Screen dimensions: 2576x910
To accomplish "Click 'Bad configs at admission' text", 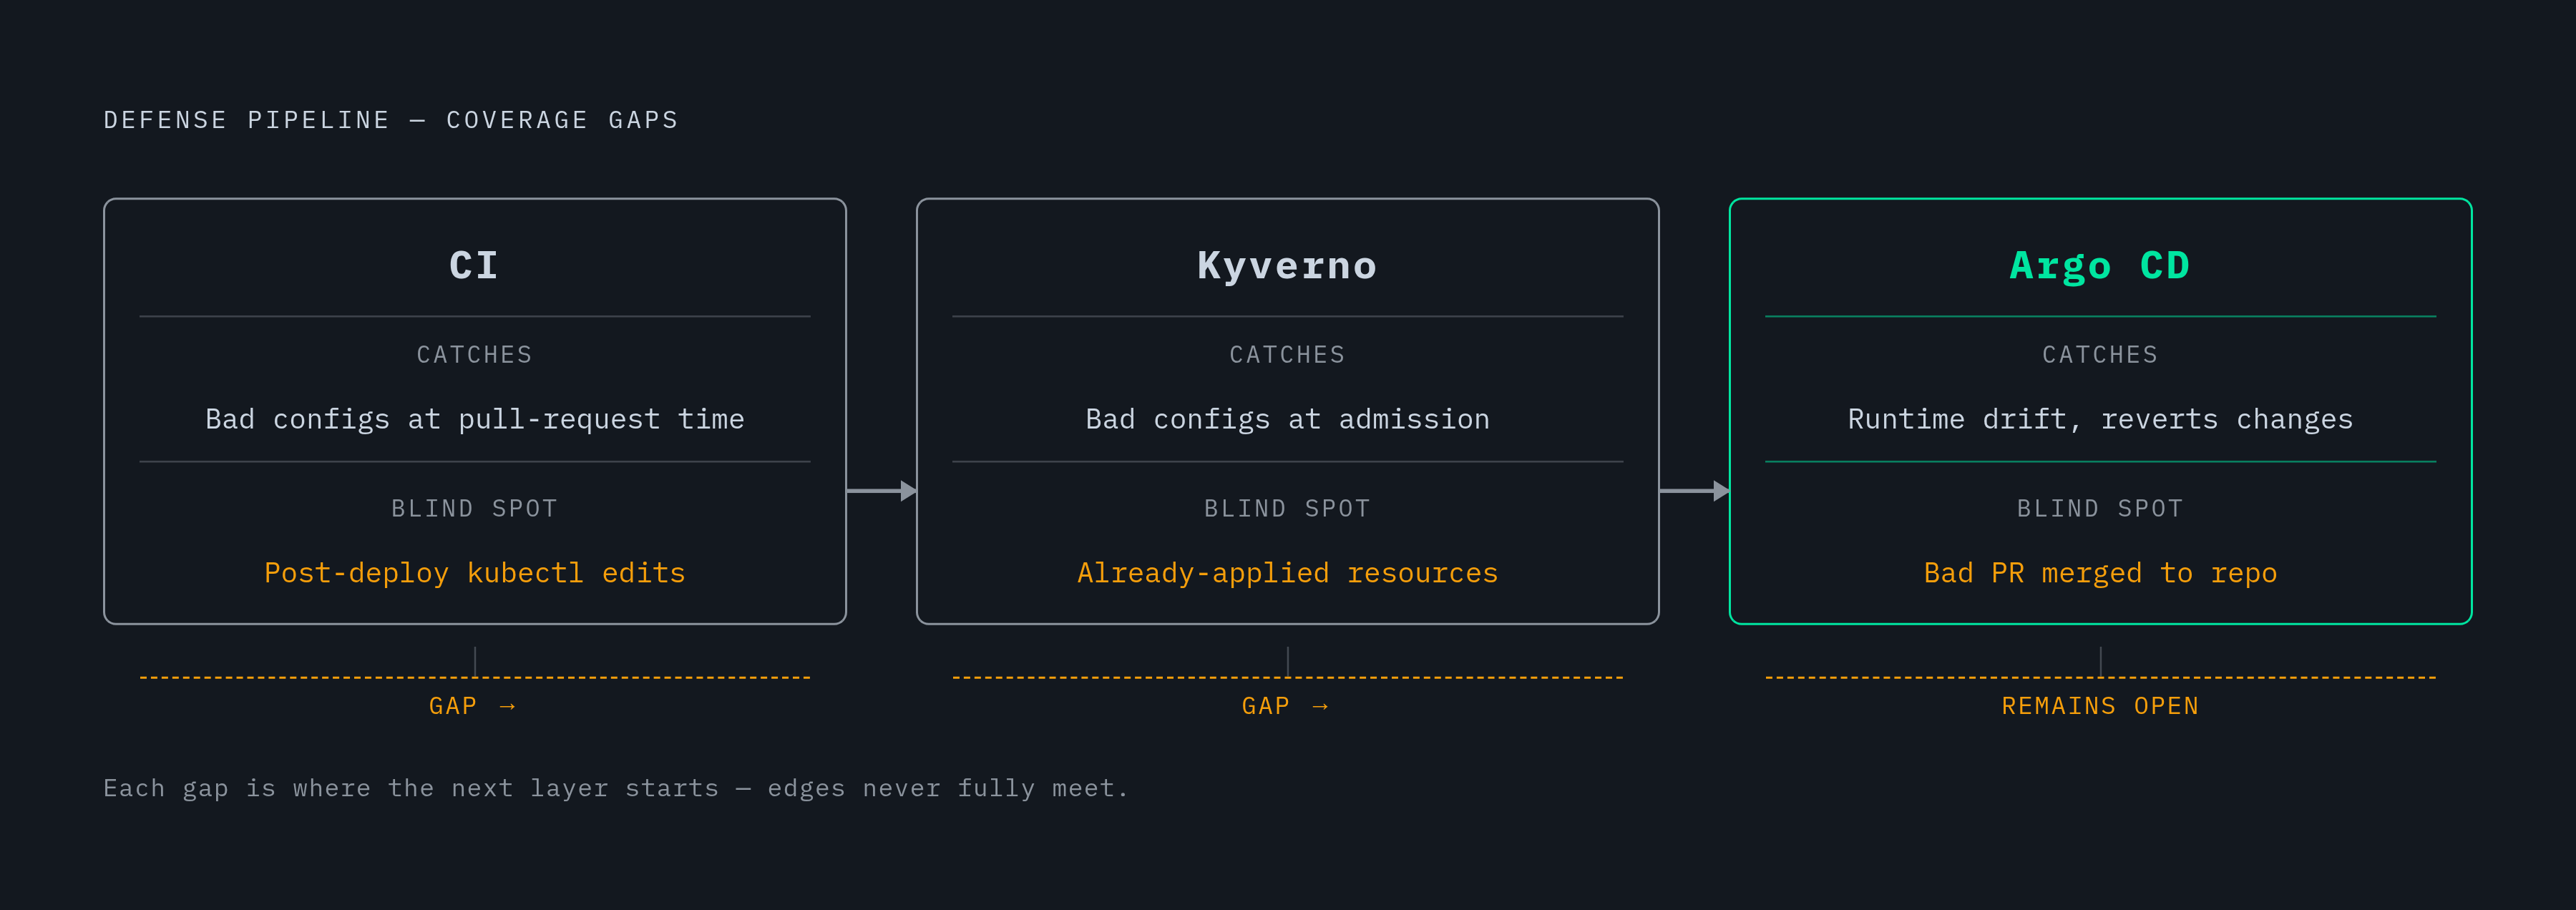I will [1287, 419].
